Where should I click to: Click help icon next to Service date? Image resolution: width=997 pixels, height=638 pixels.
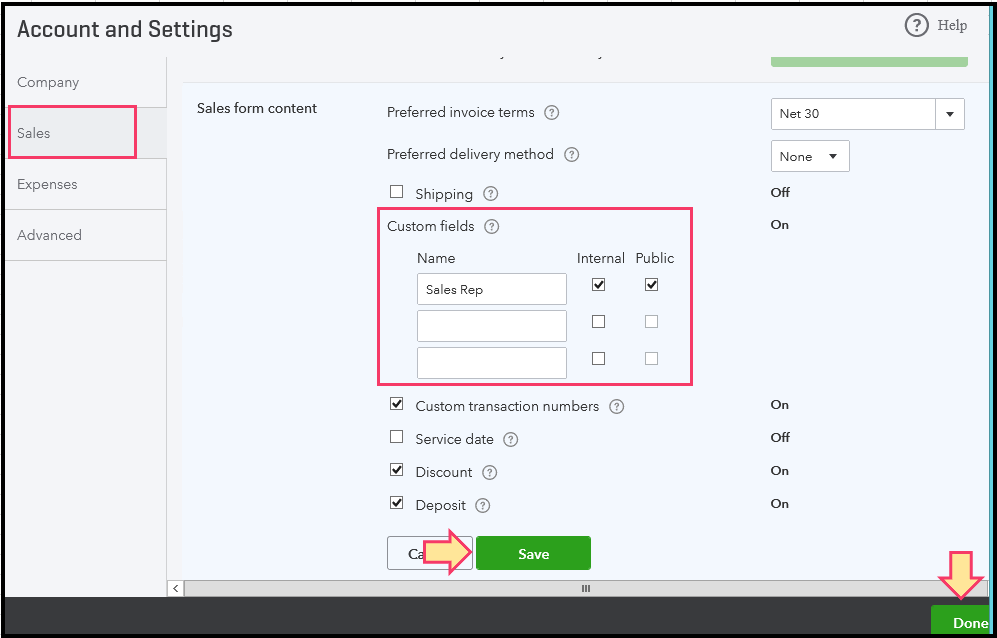(x=511, y=440)
